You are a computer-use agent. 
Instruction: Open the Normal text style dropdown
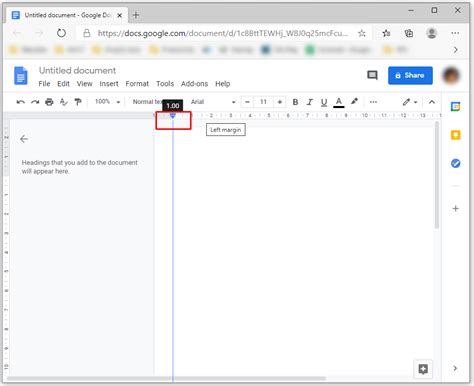(x=148, y=102)
